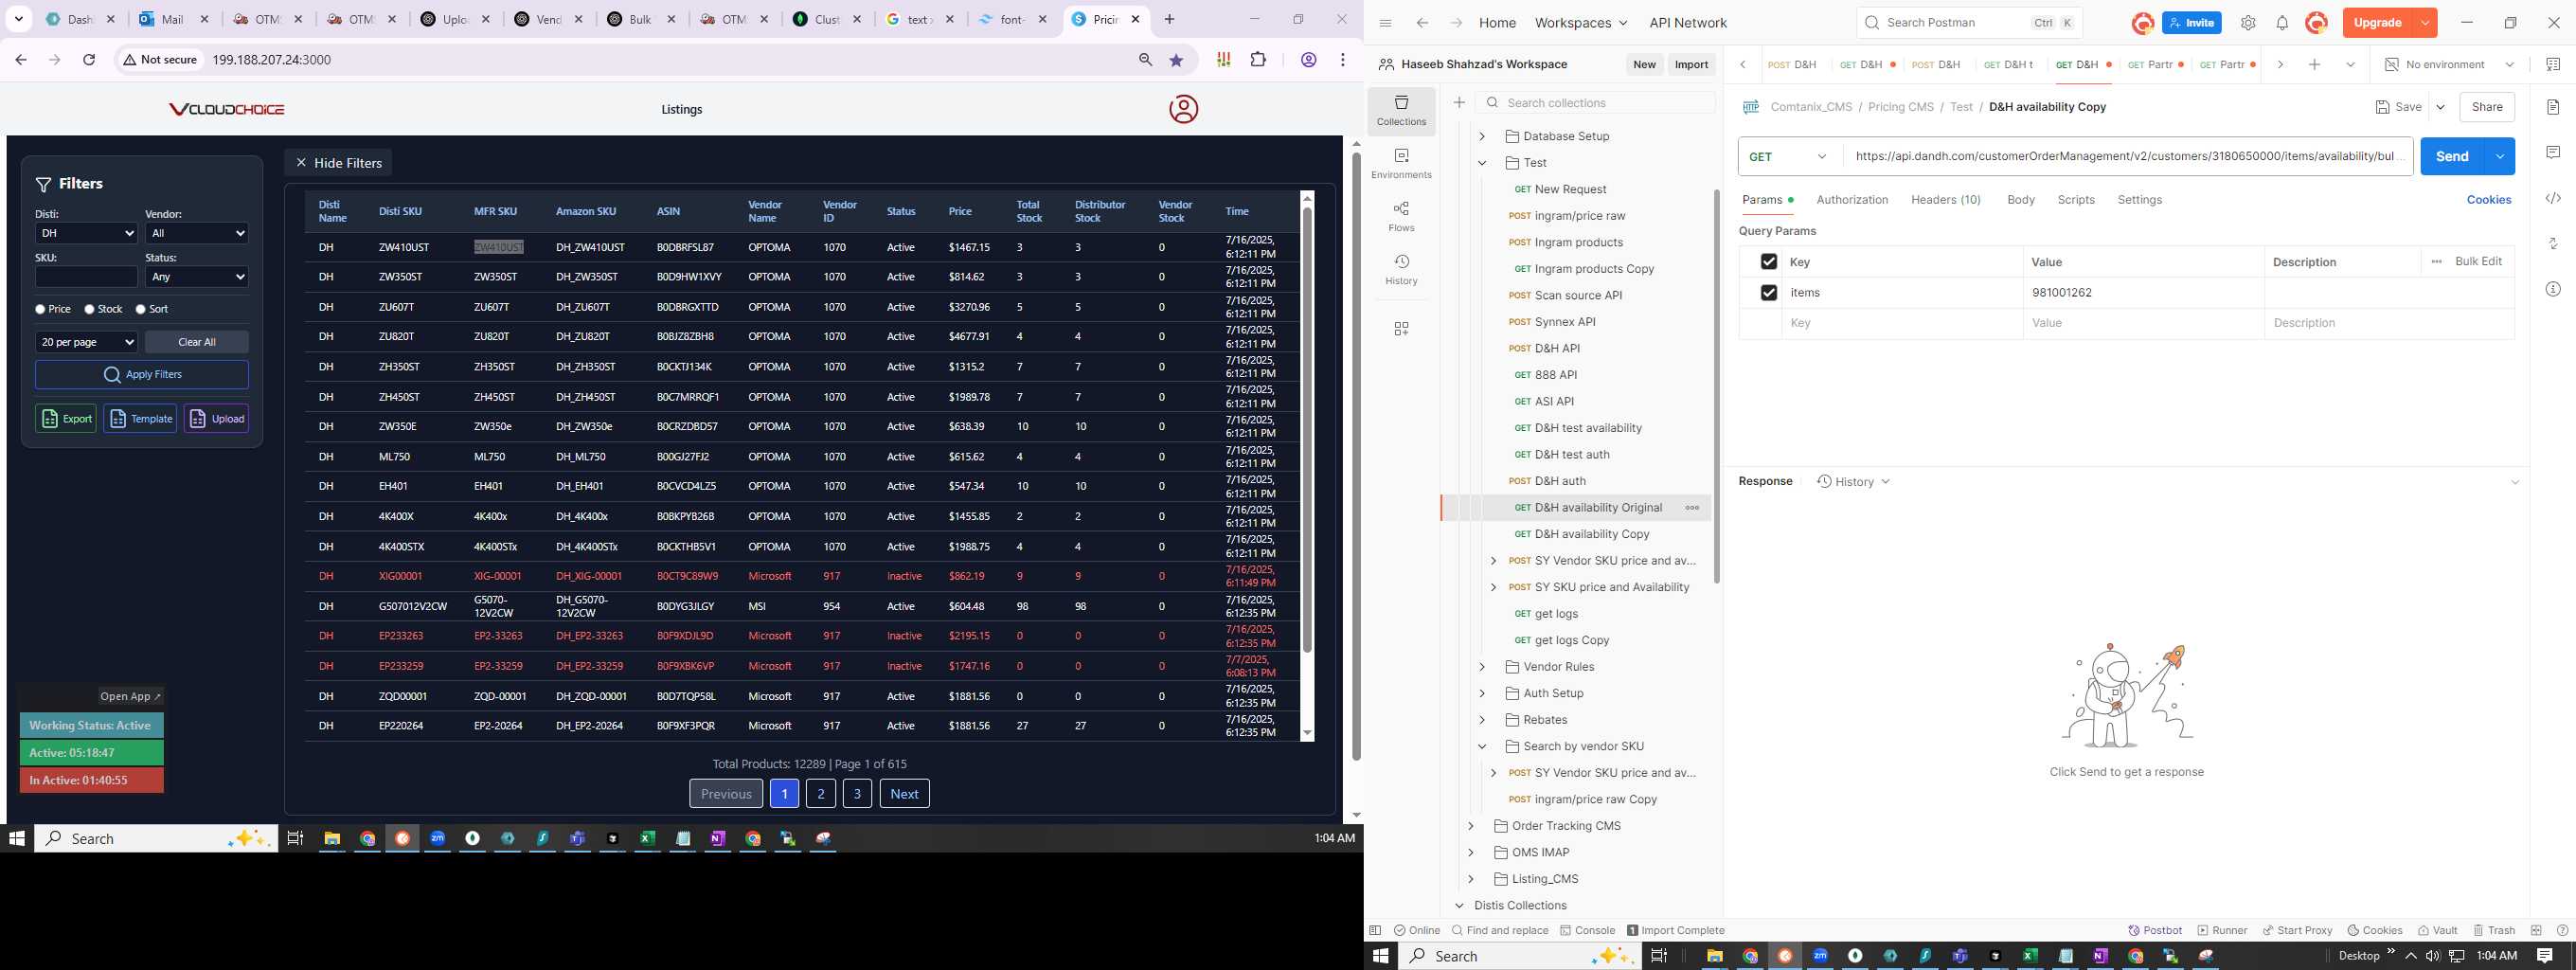Image resolution: width=2576 pixels, height=970 pixels.
Task: Open the Vendor filter dropdown
Action: click(197, 233)
